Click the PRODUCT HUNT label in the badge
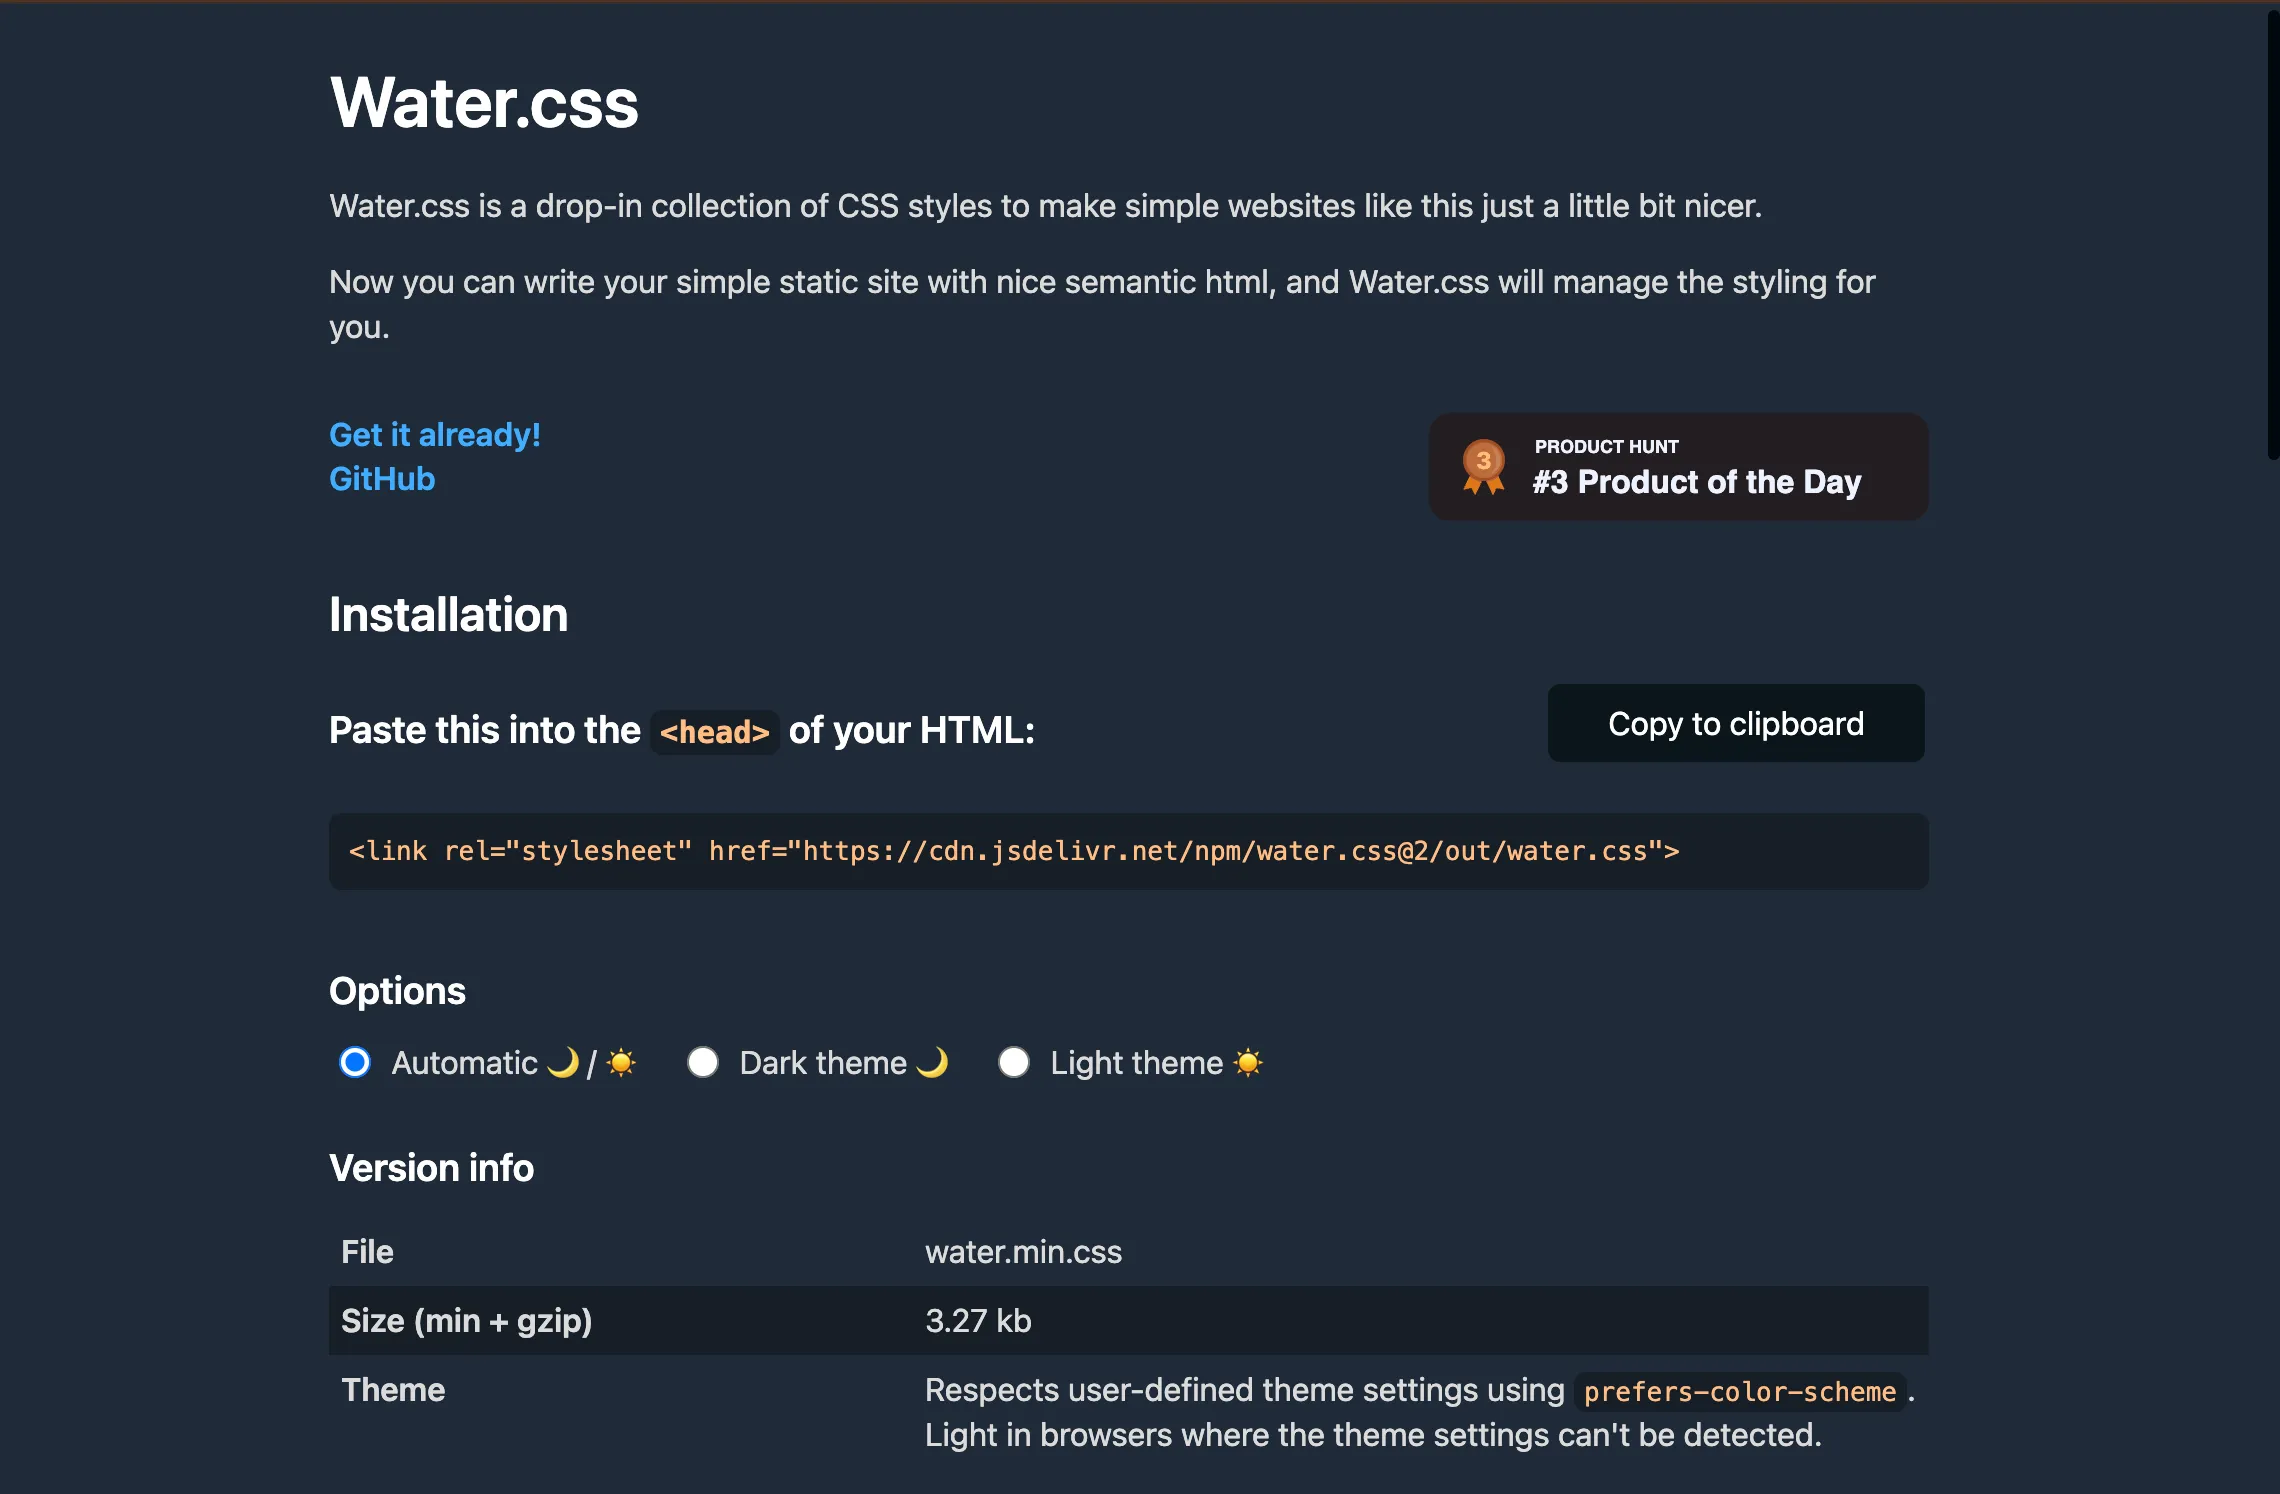 click(x=1606, y=446)
